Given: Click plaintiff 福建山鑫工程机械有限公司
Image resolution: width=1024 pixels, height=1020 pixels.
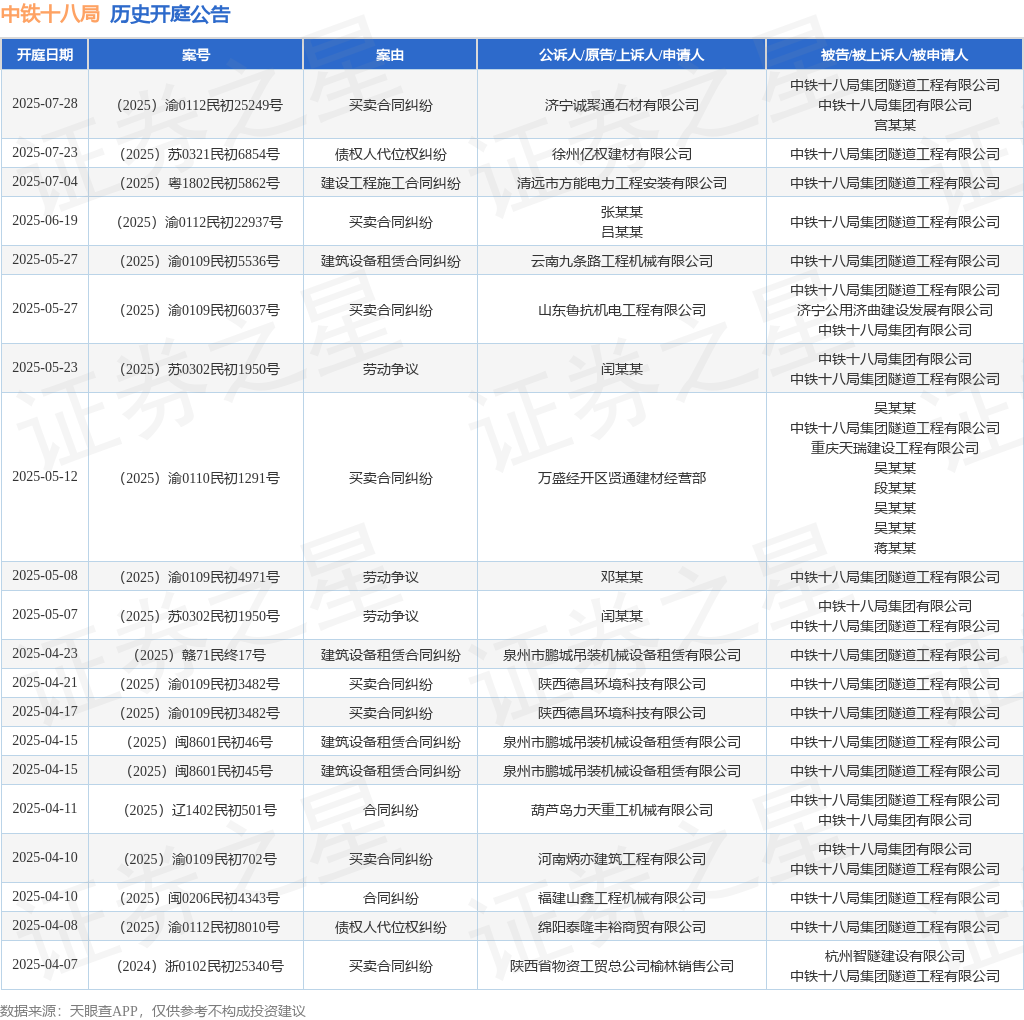Looking at the screenshot, I should (x=621, y=898).
